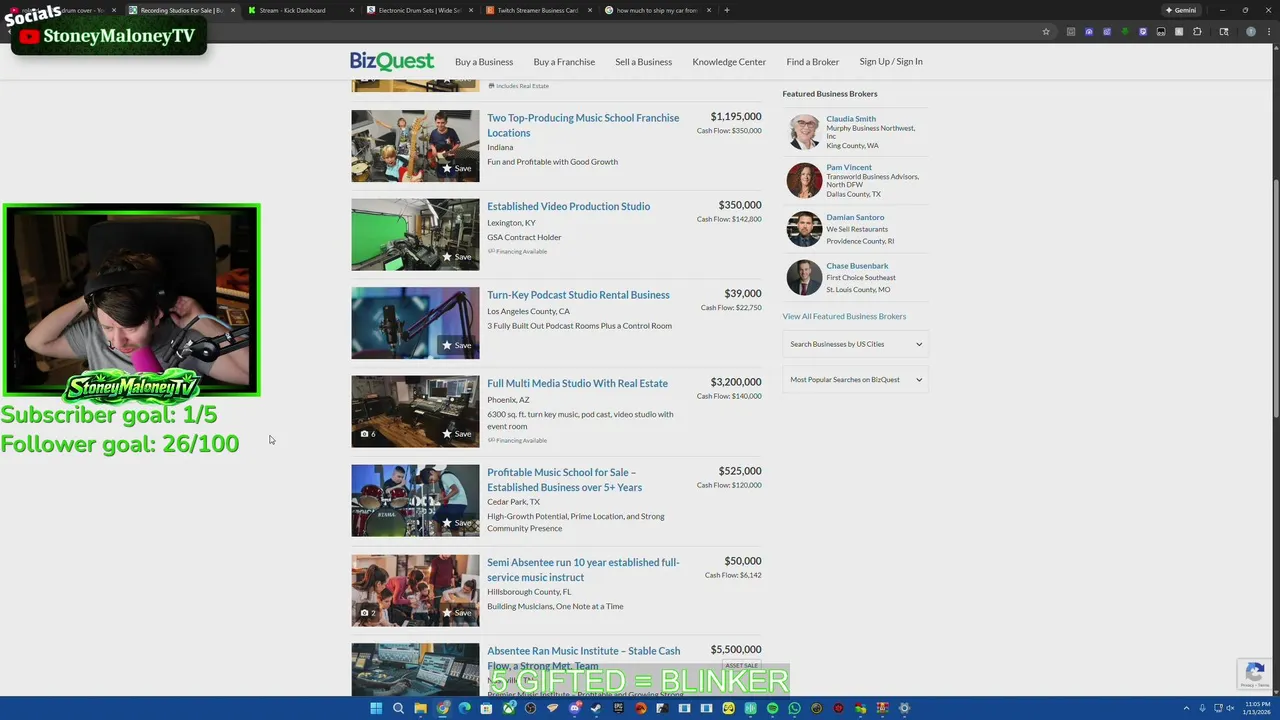Open OBS Studio from the taskbar
This screenshot has height=720, width=1280.
[531, 708]
